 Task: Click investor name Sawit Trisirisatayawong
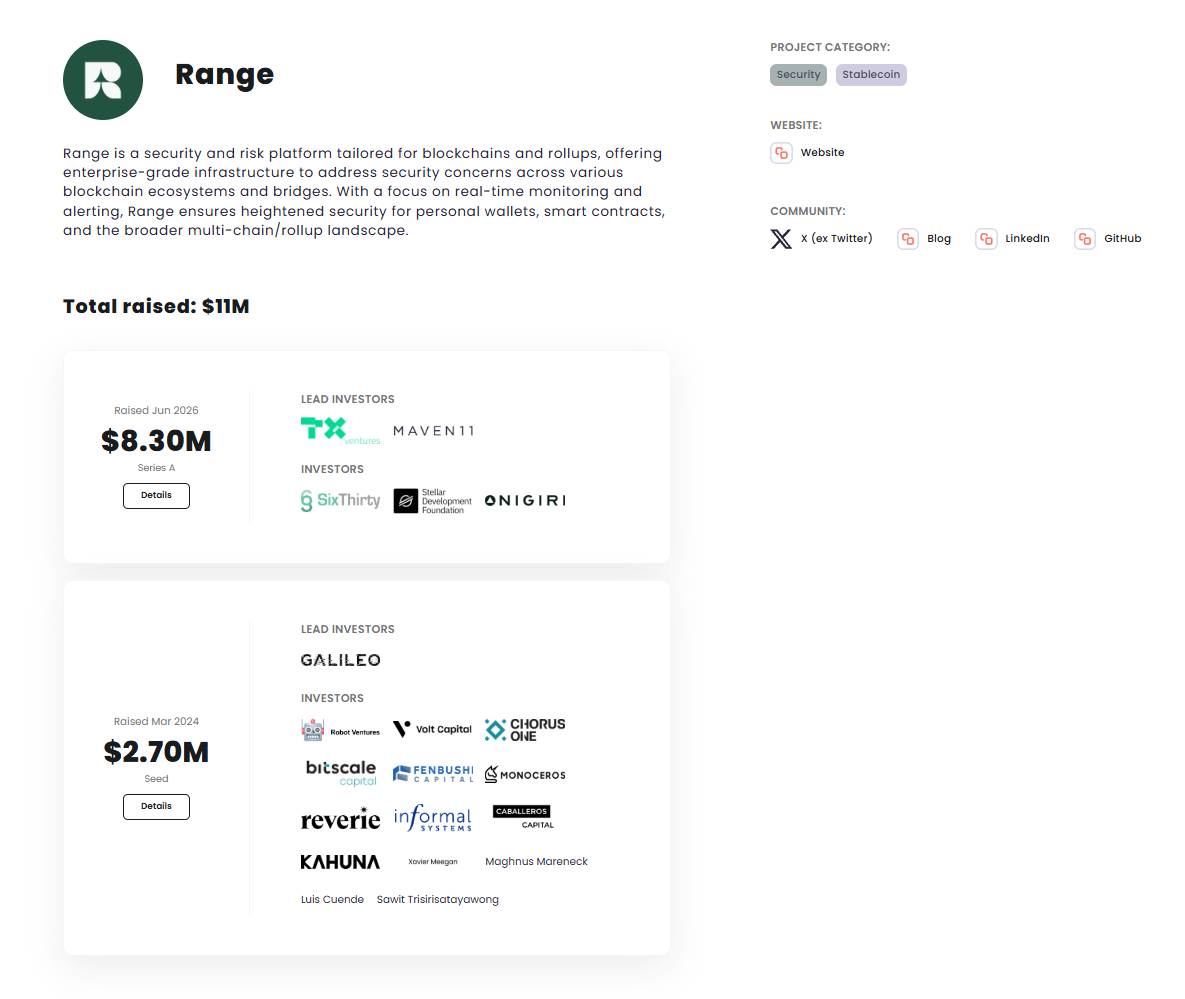coord(438,899)
